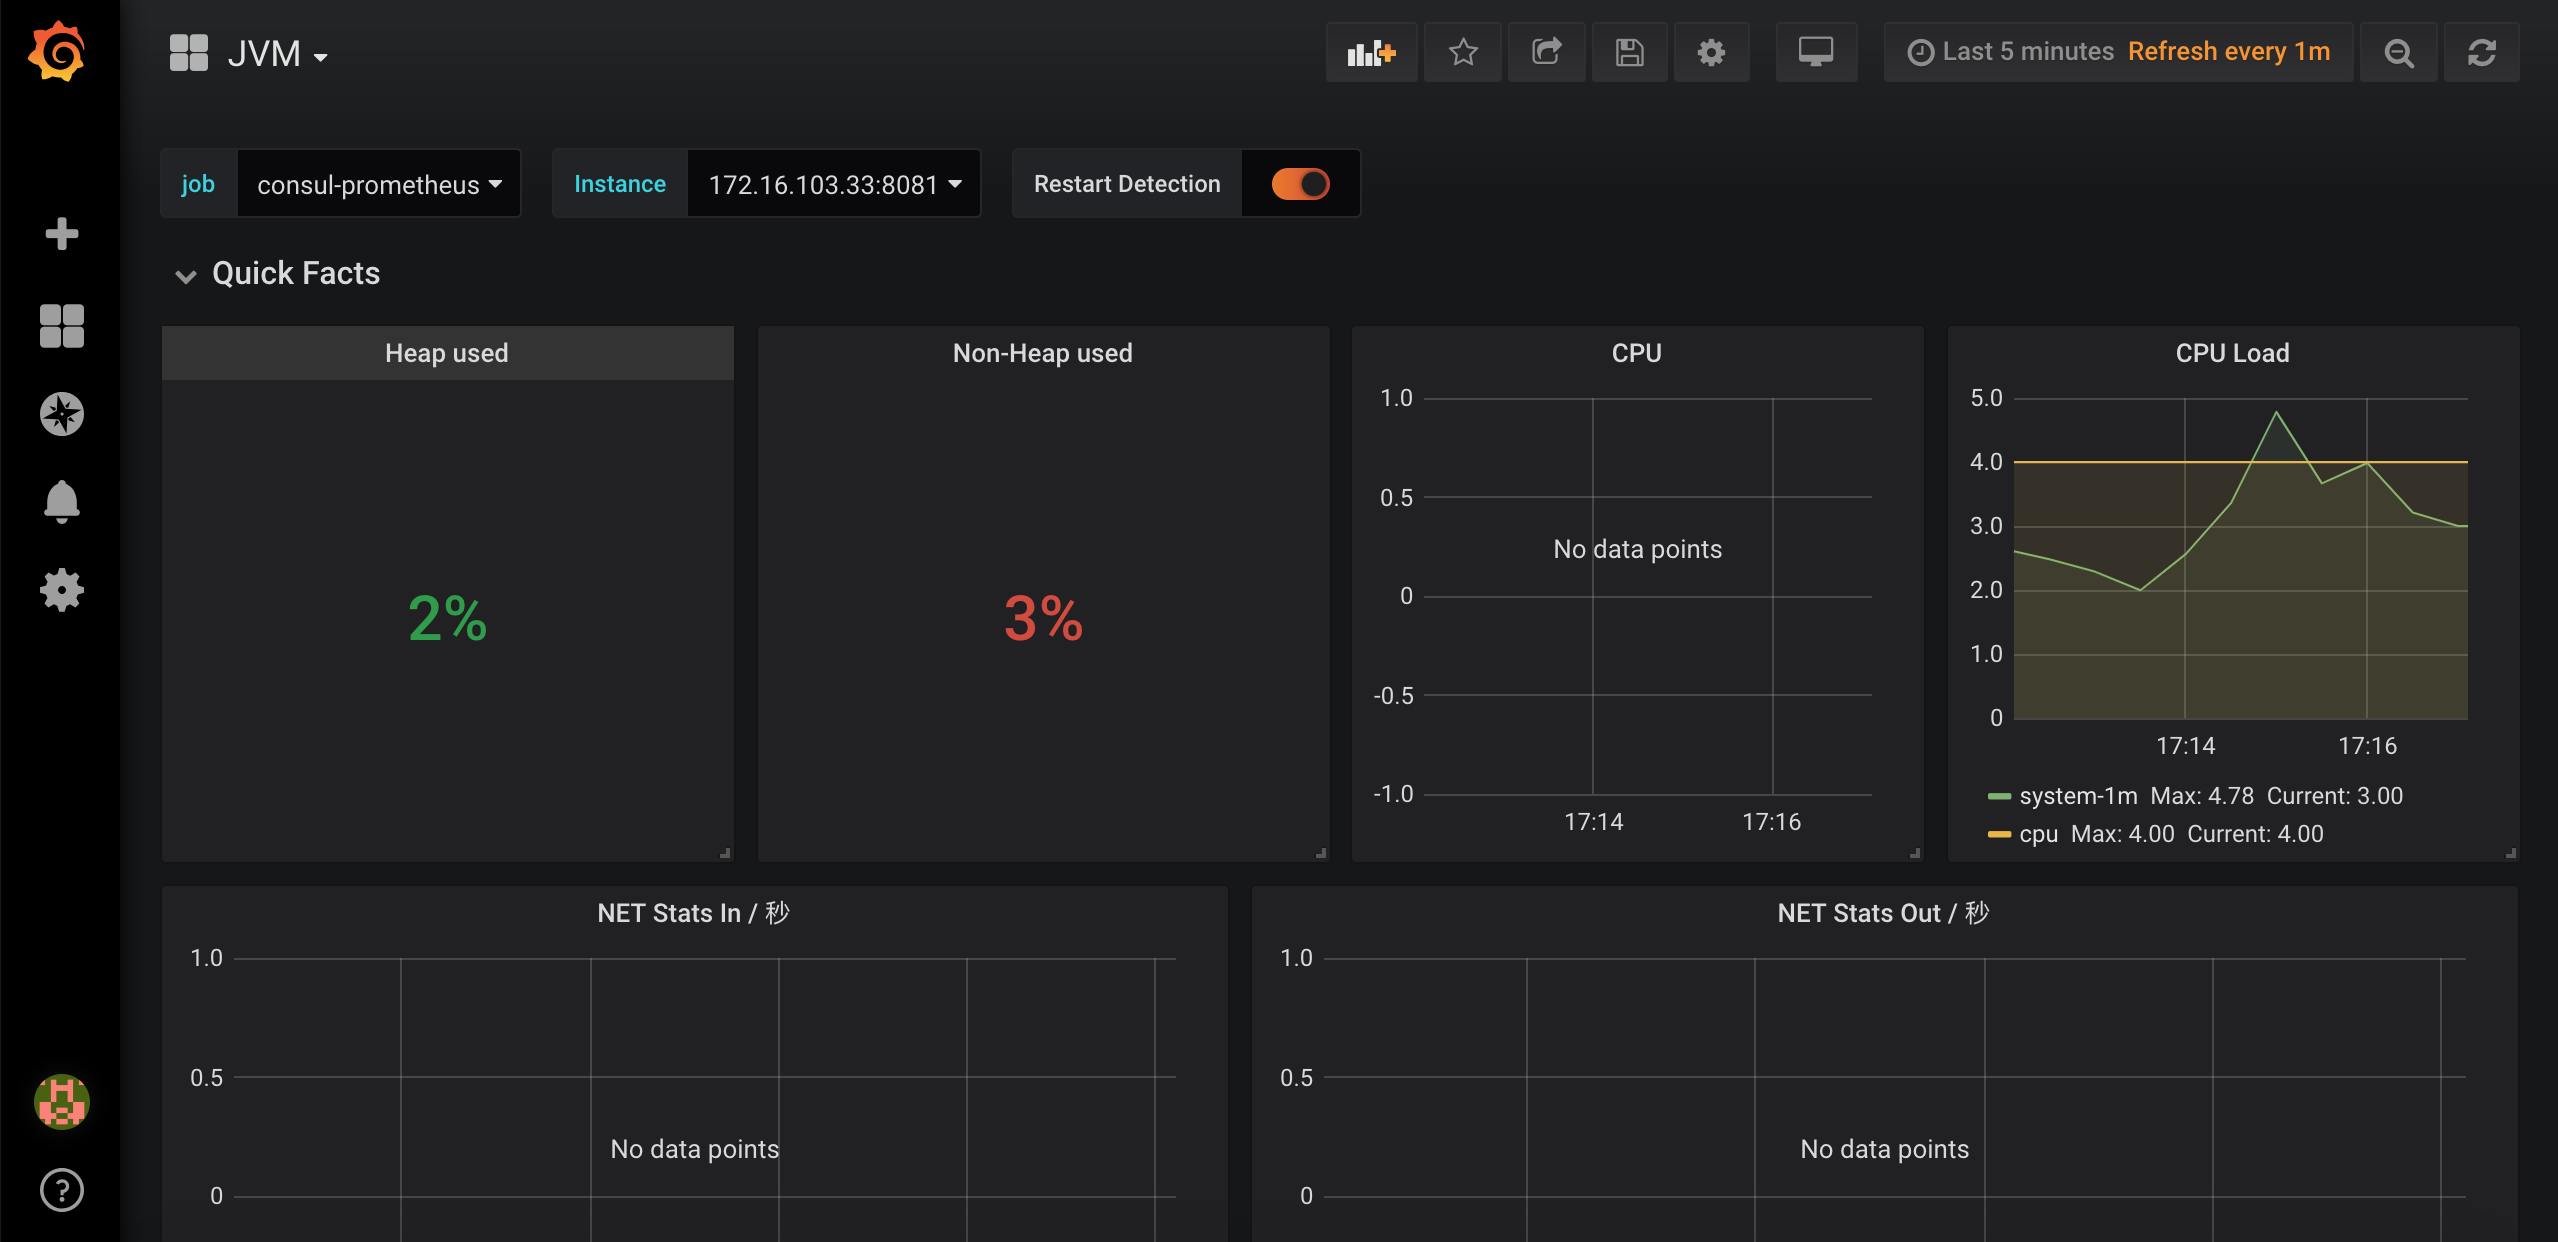The width and height of the screenshot is (2558, 1242).
Task: Click 'No data points' in NET Stats In
Action: coord(694,1149)
